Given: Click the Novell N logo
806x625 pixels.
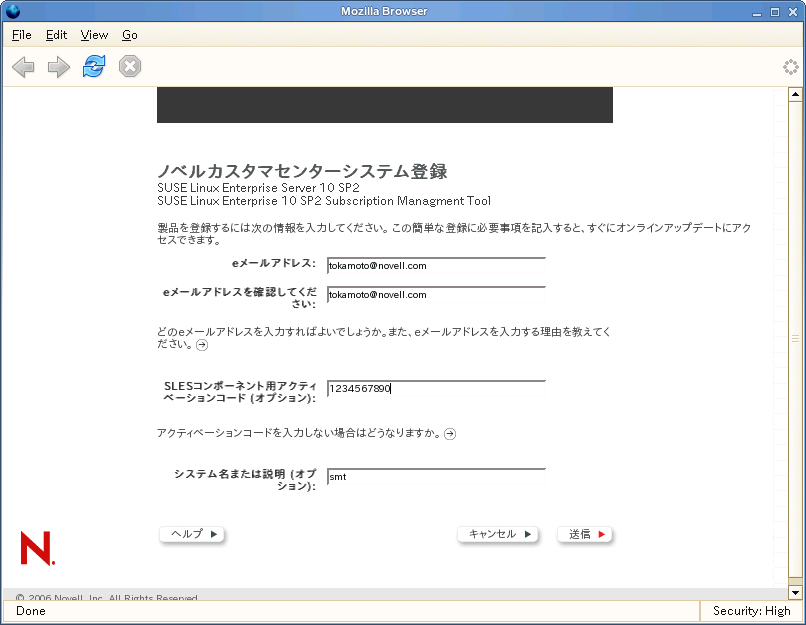Looking at the screenshot, I should (37, 548).
